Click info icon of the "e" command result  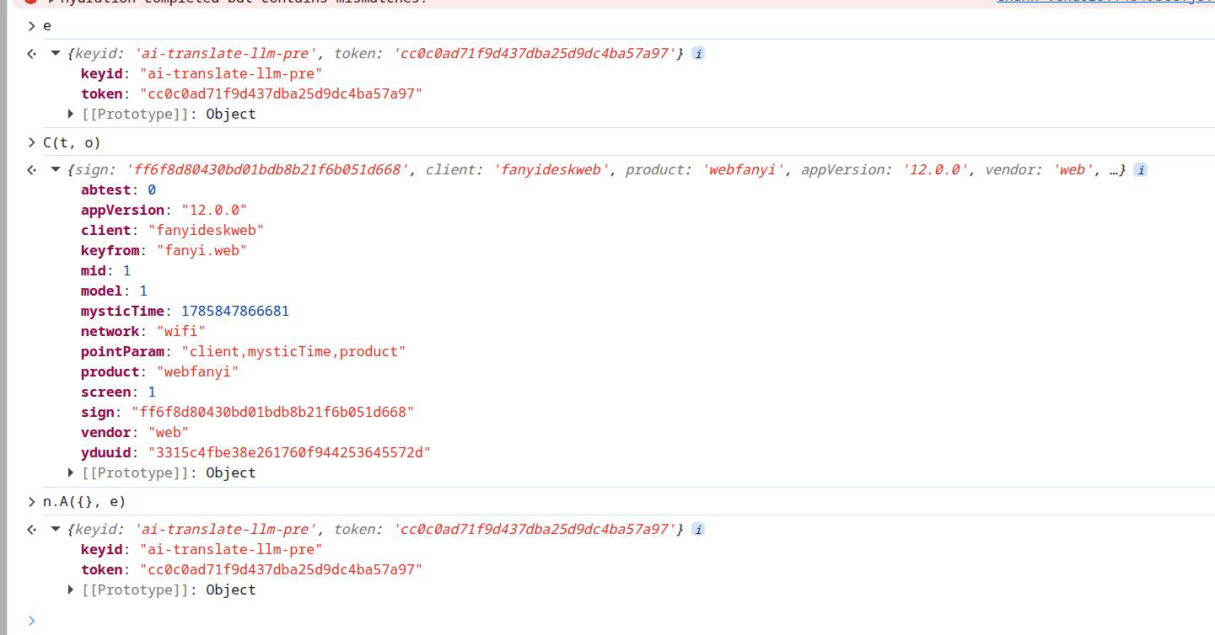(x=698, y=54)
